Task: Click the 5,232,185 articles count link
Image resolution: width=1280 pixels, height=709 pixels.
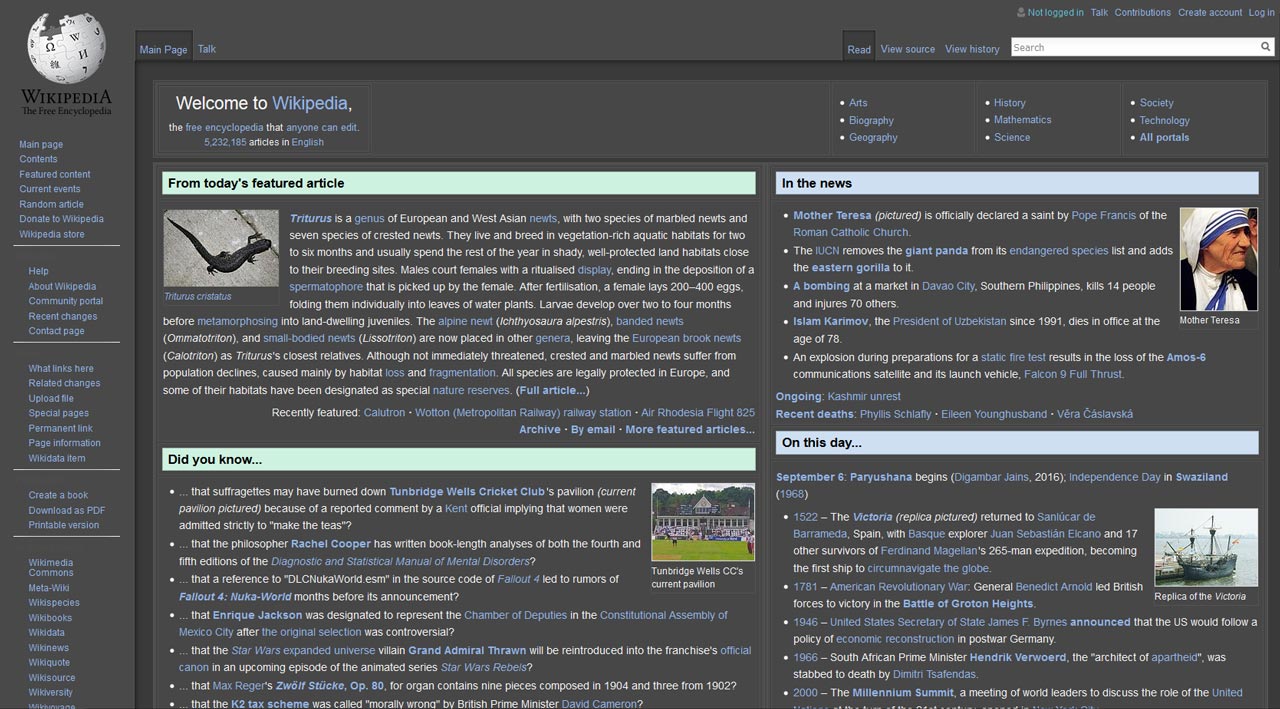Action: pyautogui.click(x=225, y=142)
